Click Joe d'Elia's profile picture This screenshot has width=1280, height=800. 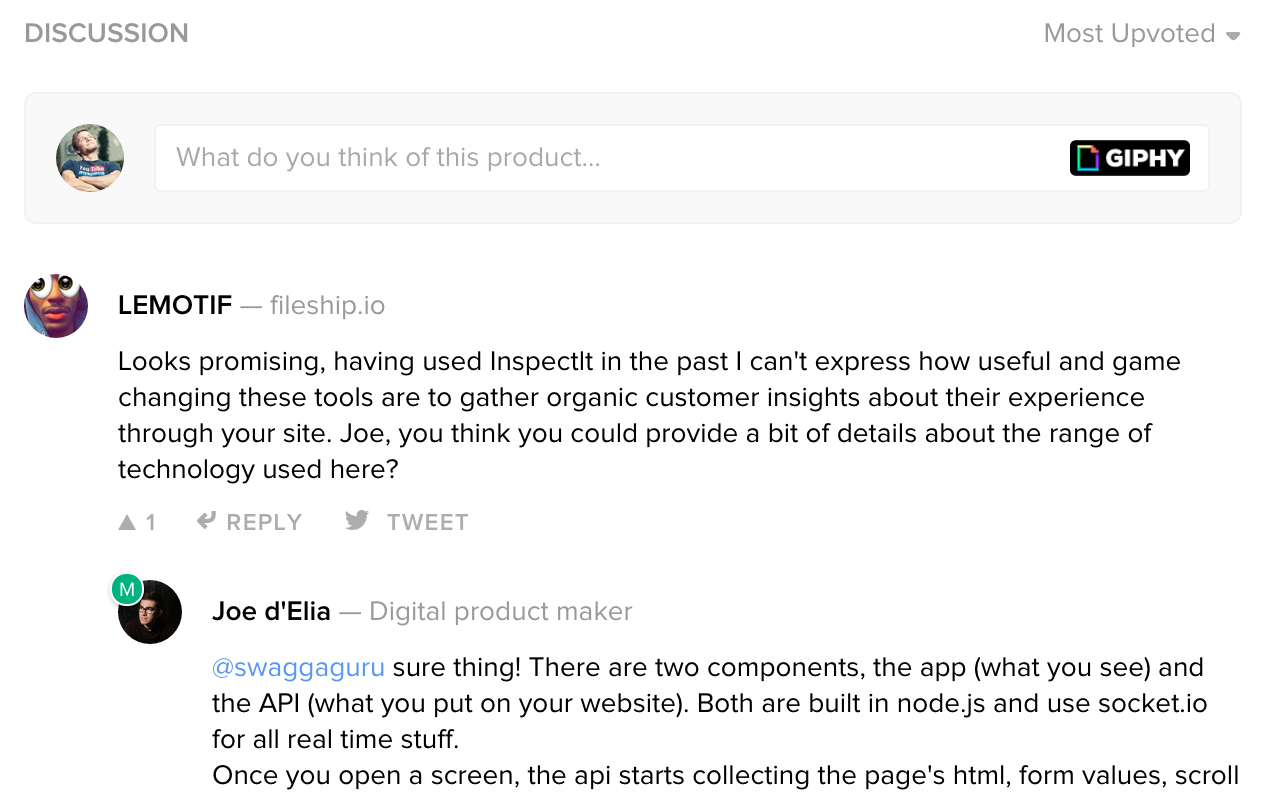pyautogui.click(x=149, y=611)
